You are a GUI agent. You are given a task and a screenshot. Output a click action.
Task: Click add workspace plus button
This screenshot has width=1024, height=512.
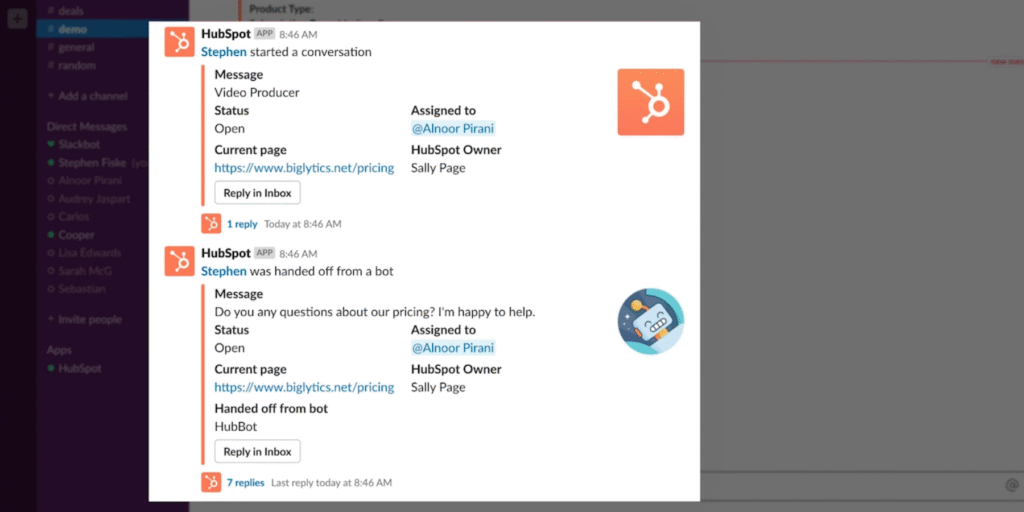tap(18, 18)
